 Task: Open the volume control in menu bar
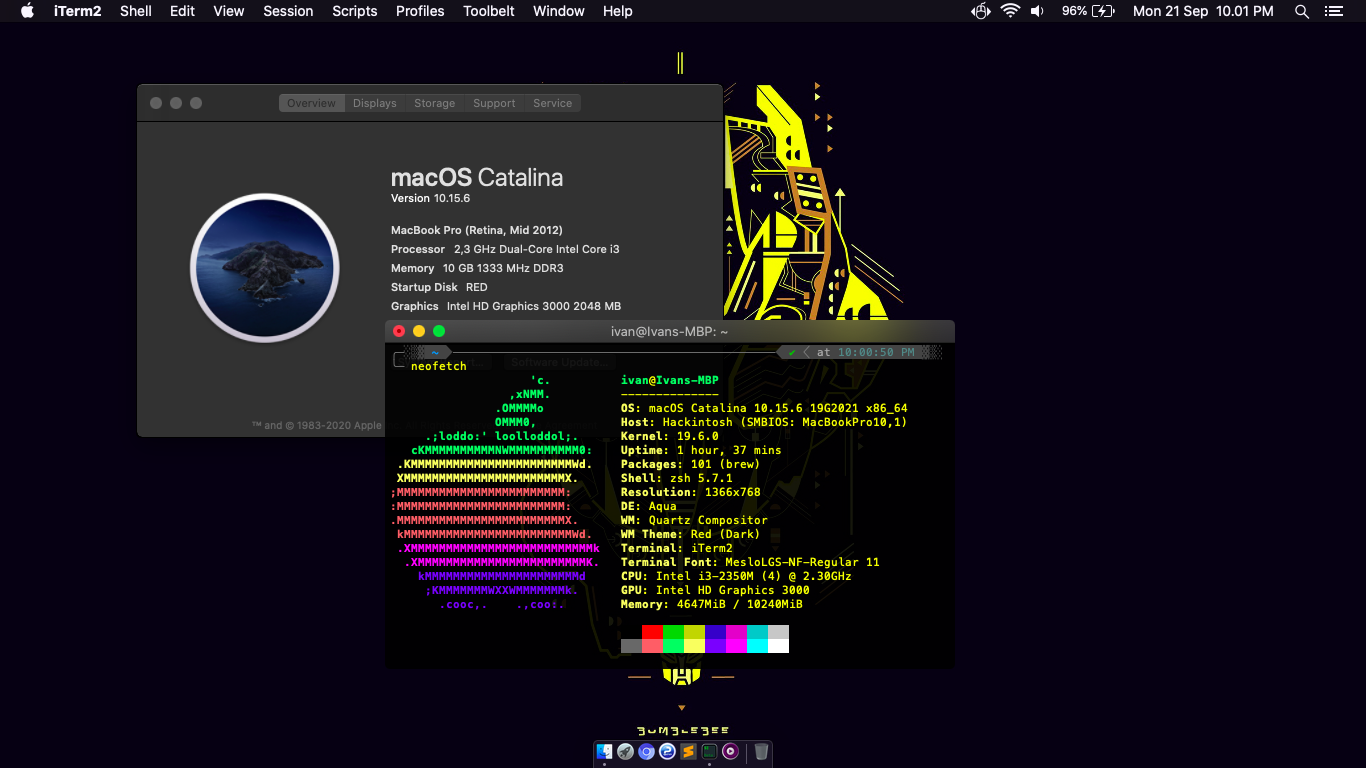[x=1037, y=11]
